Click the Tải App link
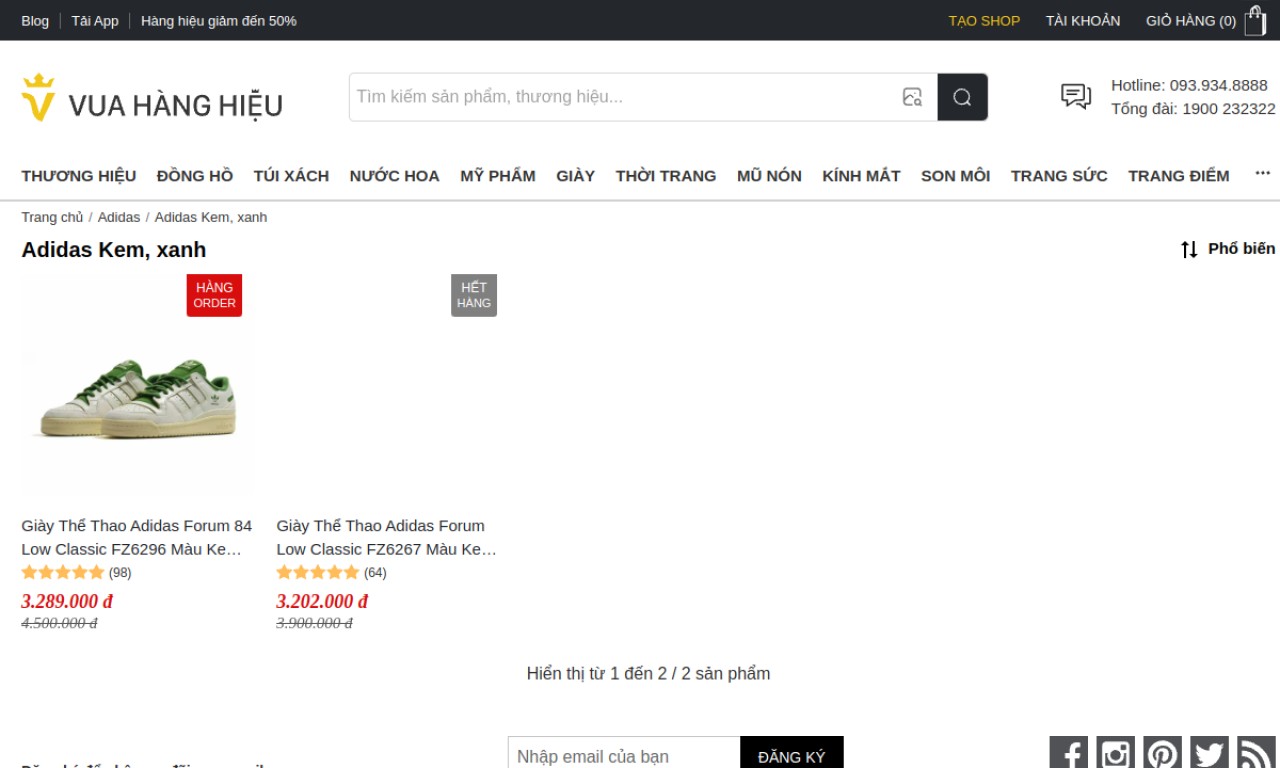The width and height of the screenshot is (1280, 768). click(x=95, y=21)
